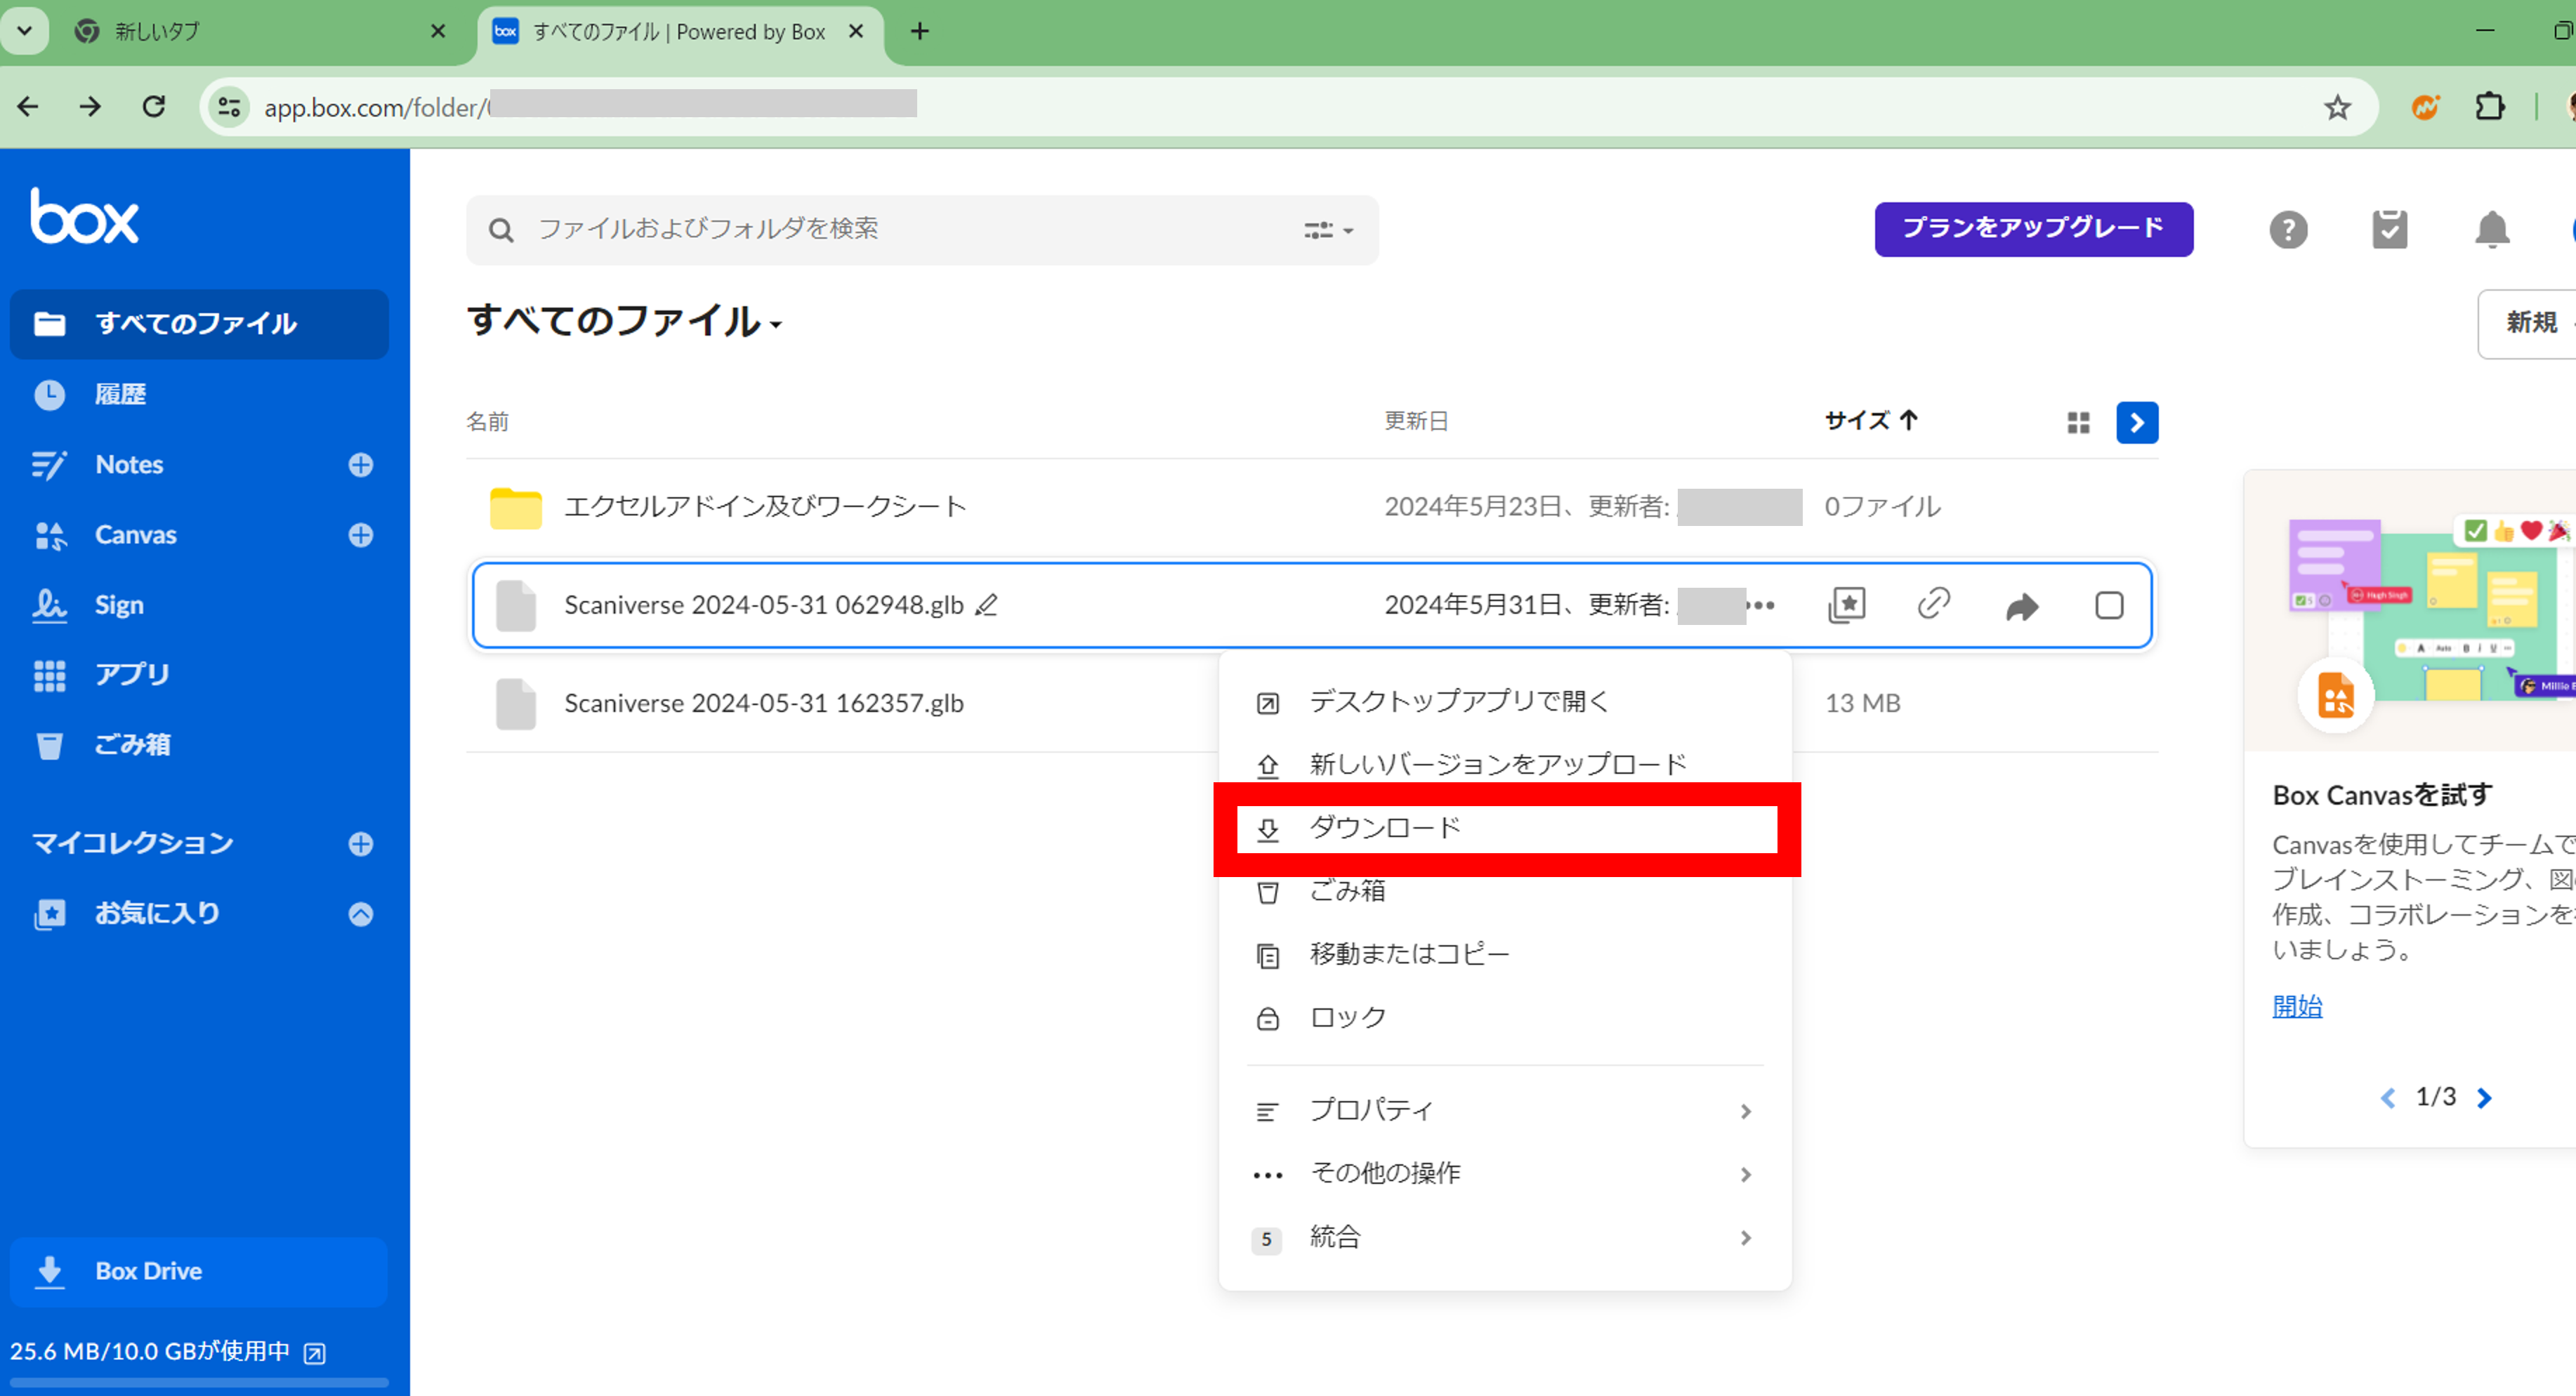
Task: Expand the すべてのファイル title dropdown
Action: coord(776,324)
